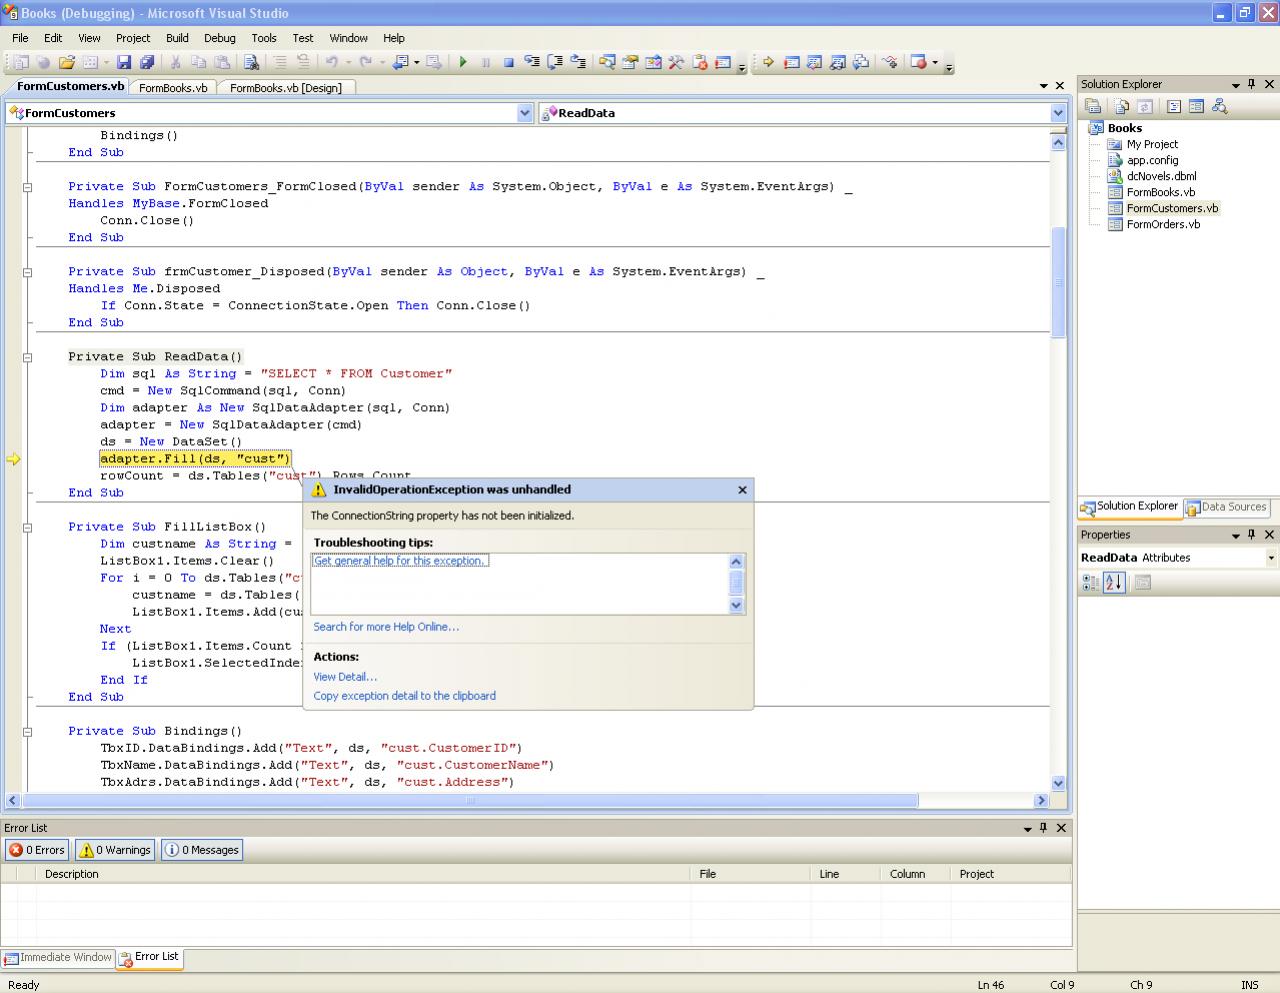Viewport: 1280px width, 993px height.
Task: Sort properties alphabetically in Properties panel
Action: (x=1114, y=583)
